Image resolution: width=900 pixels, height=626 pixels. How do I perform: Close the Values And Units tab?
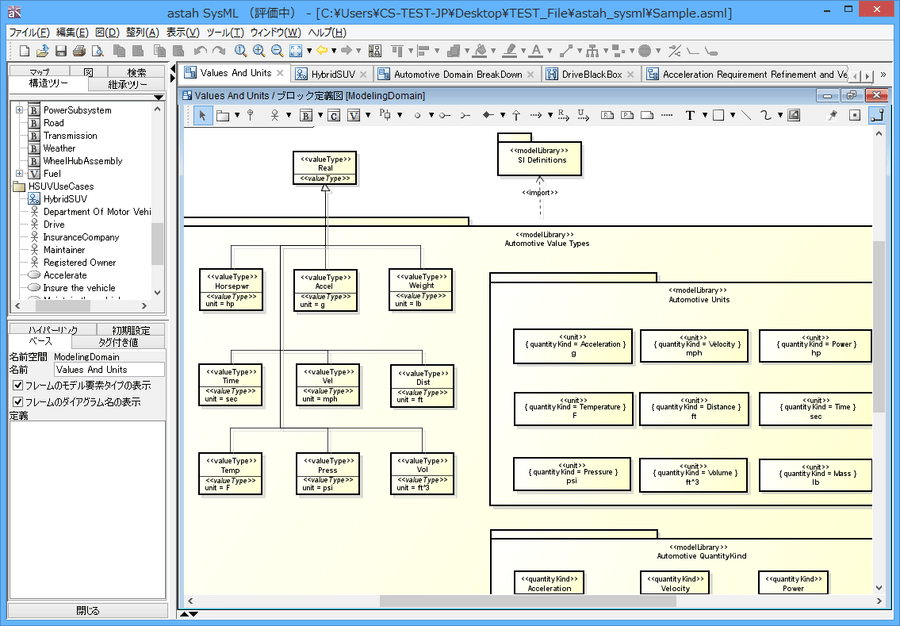point(280,73)
